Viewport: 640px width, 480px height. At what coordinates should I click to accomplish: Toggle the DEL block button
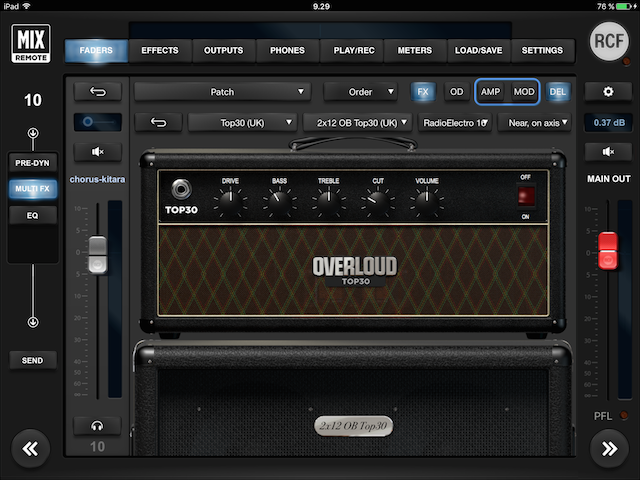[558, 92]
